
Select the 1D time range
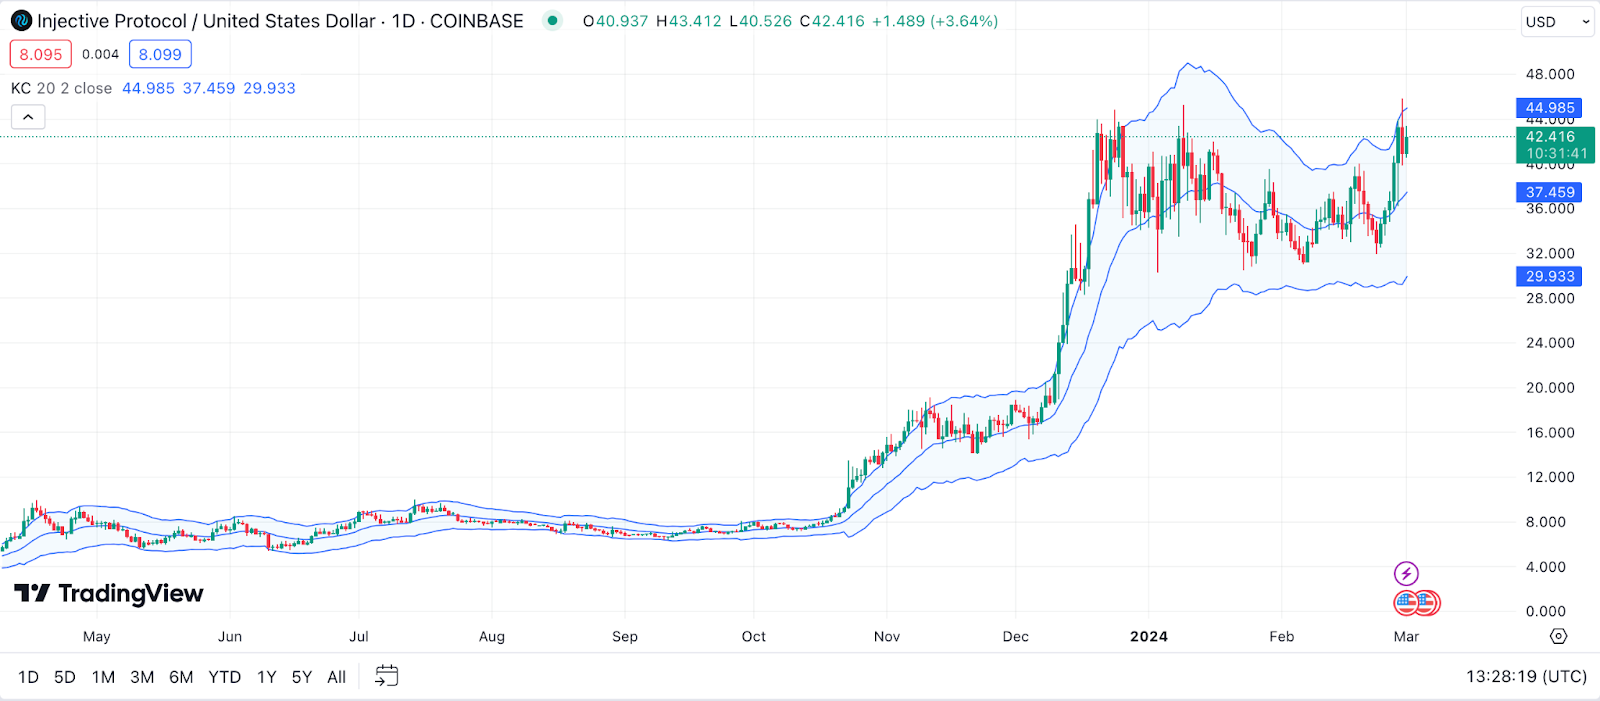[28, 677]
